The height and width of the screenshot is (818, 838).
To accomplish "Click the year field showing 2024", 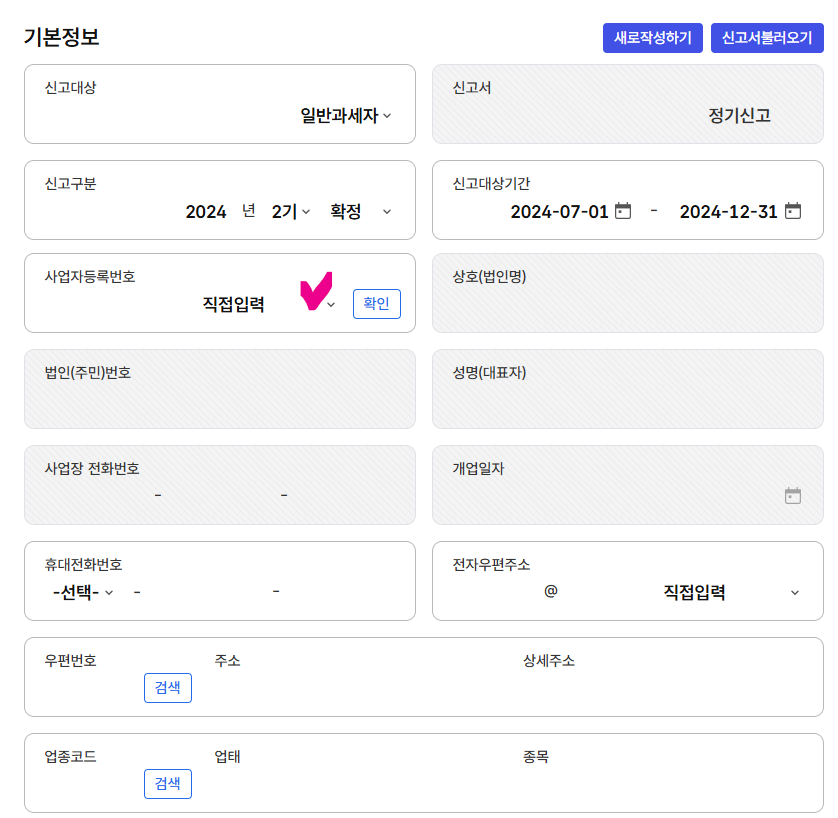I will [206, 212].
